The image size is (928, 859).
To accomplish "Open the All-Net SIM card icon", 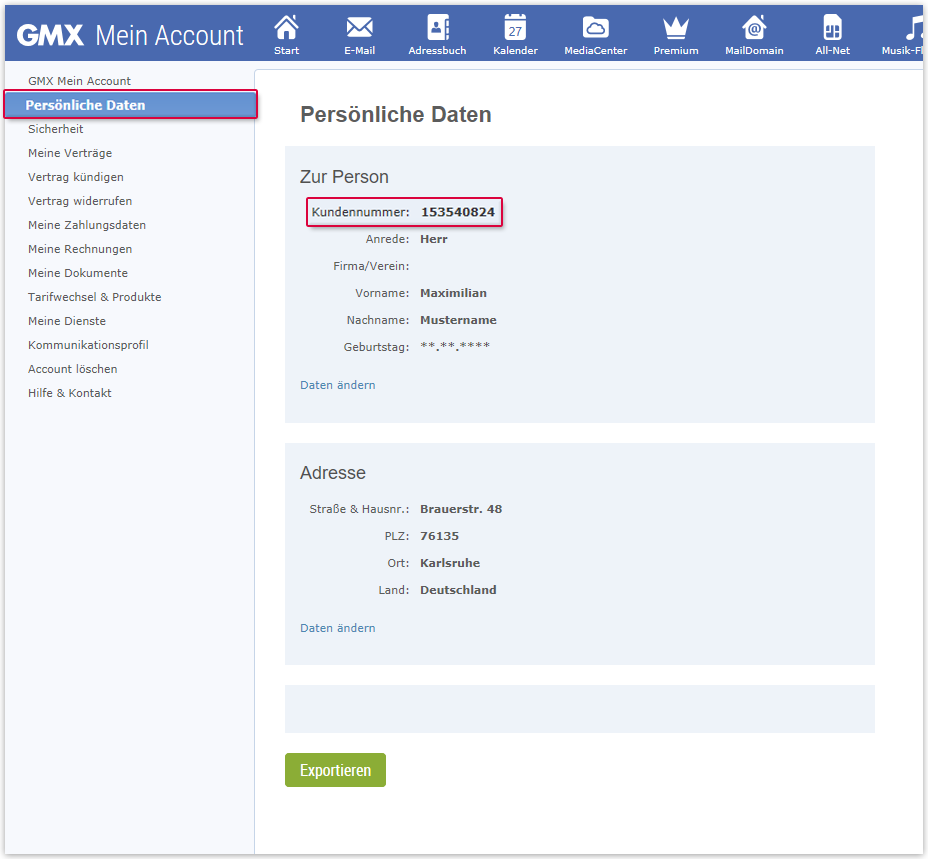I will pyautogui.click(x=832, y=28).
